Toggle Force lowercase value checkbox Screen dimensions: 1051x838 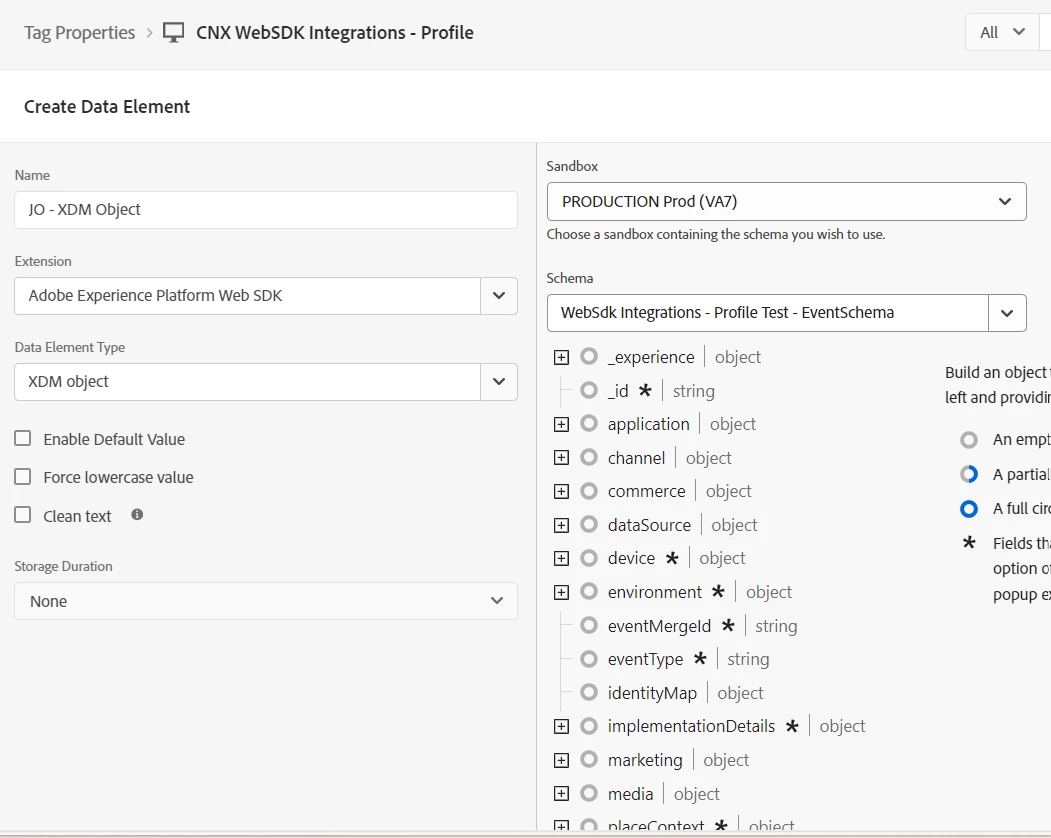(x=23, y=477)
